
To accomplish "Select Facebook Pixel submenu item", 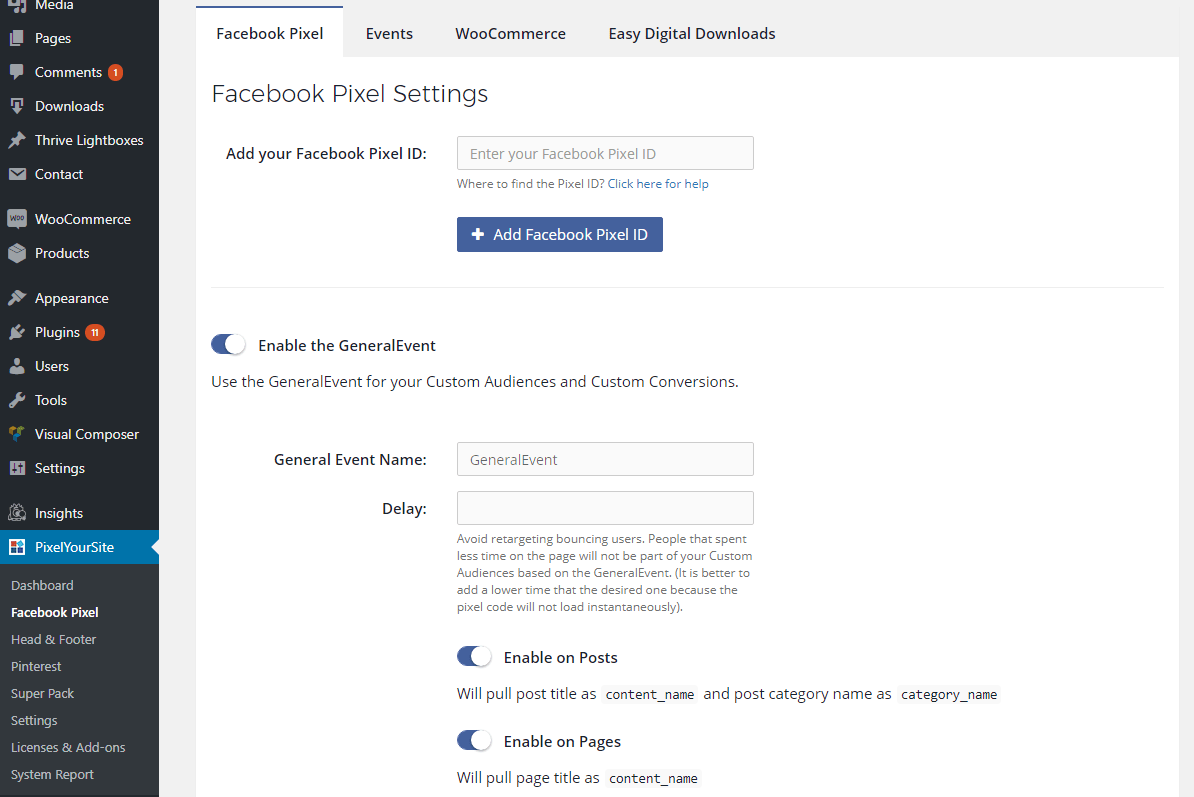I will point(55,613).
